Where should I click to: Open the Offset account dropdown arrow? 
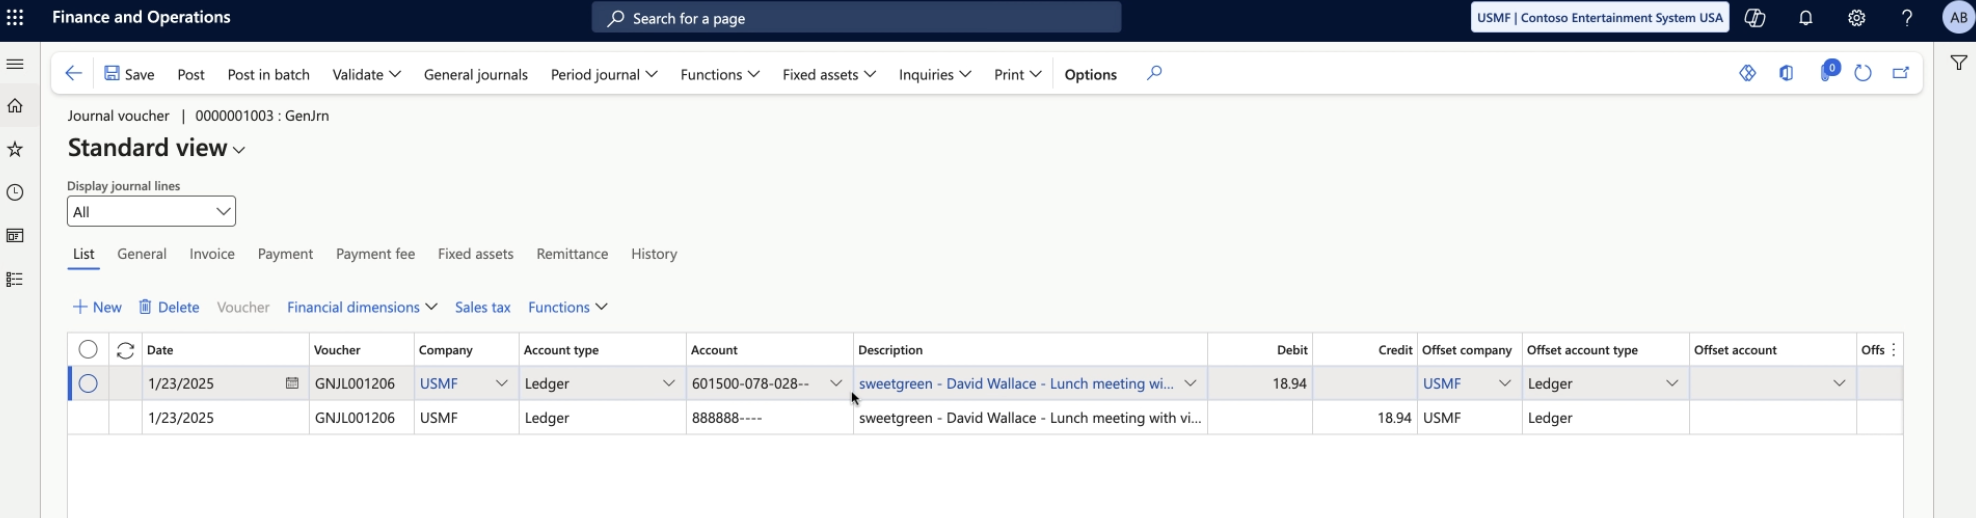click(x=1838, y=383)
